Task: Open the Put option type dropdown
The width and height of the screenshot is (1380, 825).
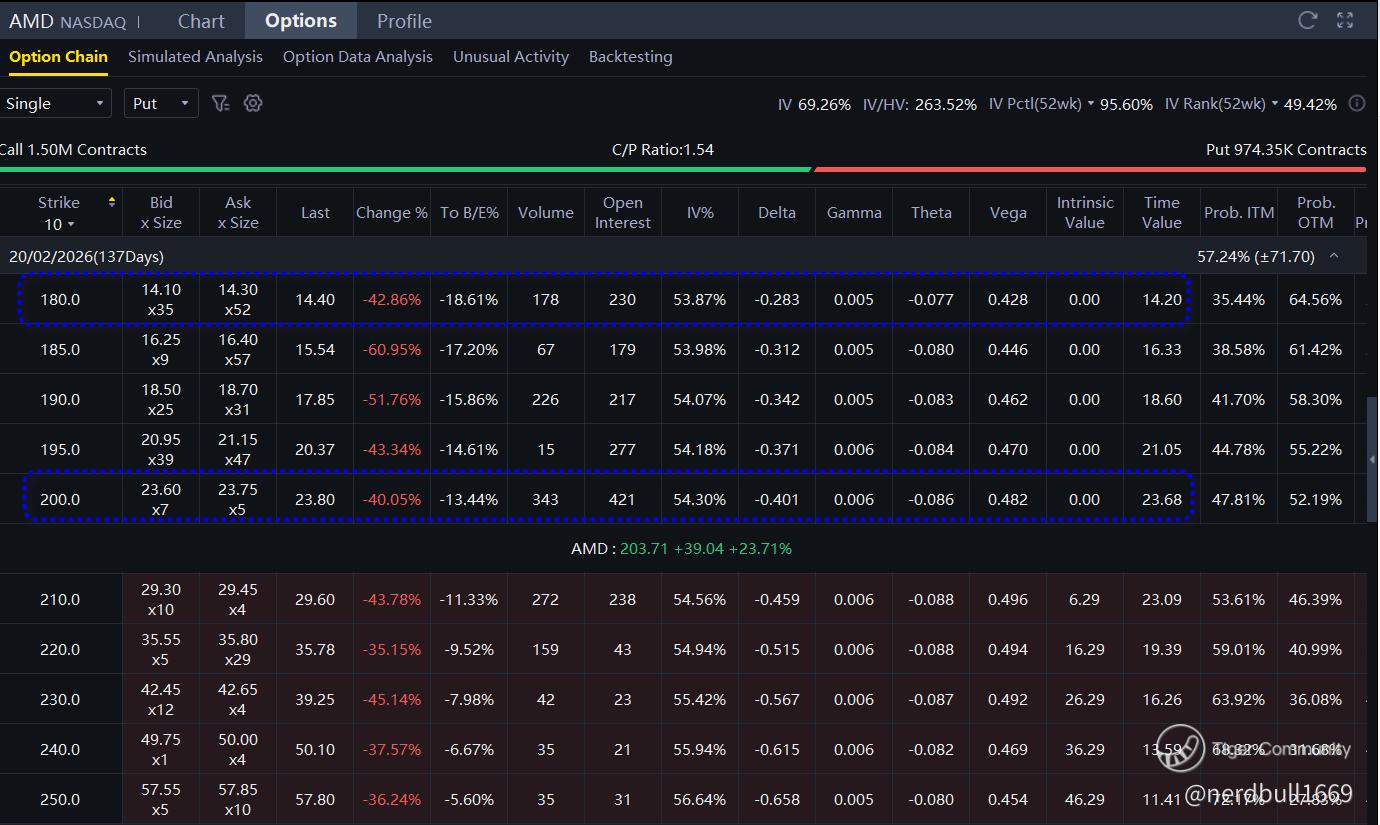Action: tap(161, 104)
